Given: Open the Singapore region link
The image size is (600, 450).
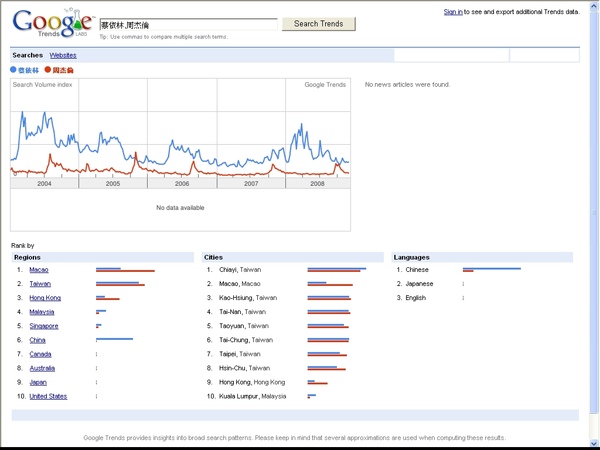Looking at the screenshot, I should (x=44, y=326).
